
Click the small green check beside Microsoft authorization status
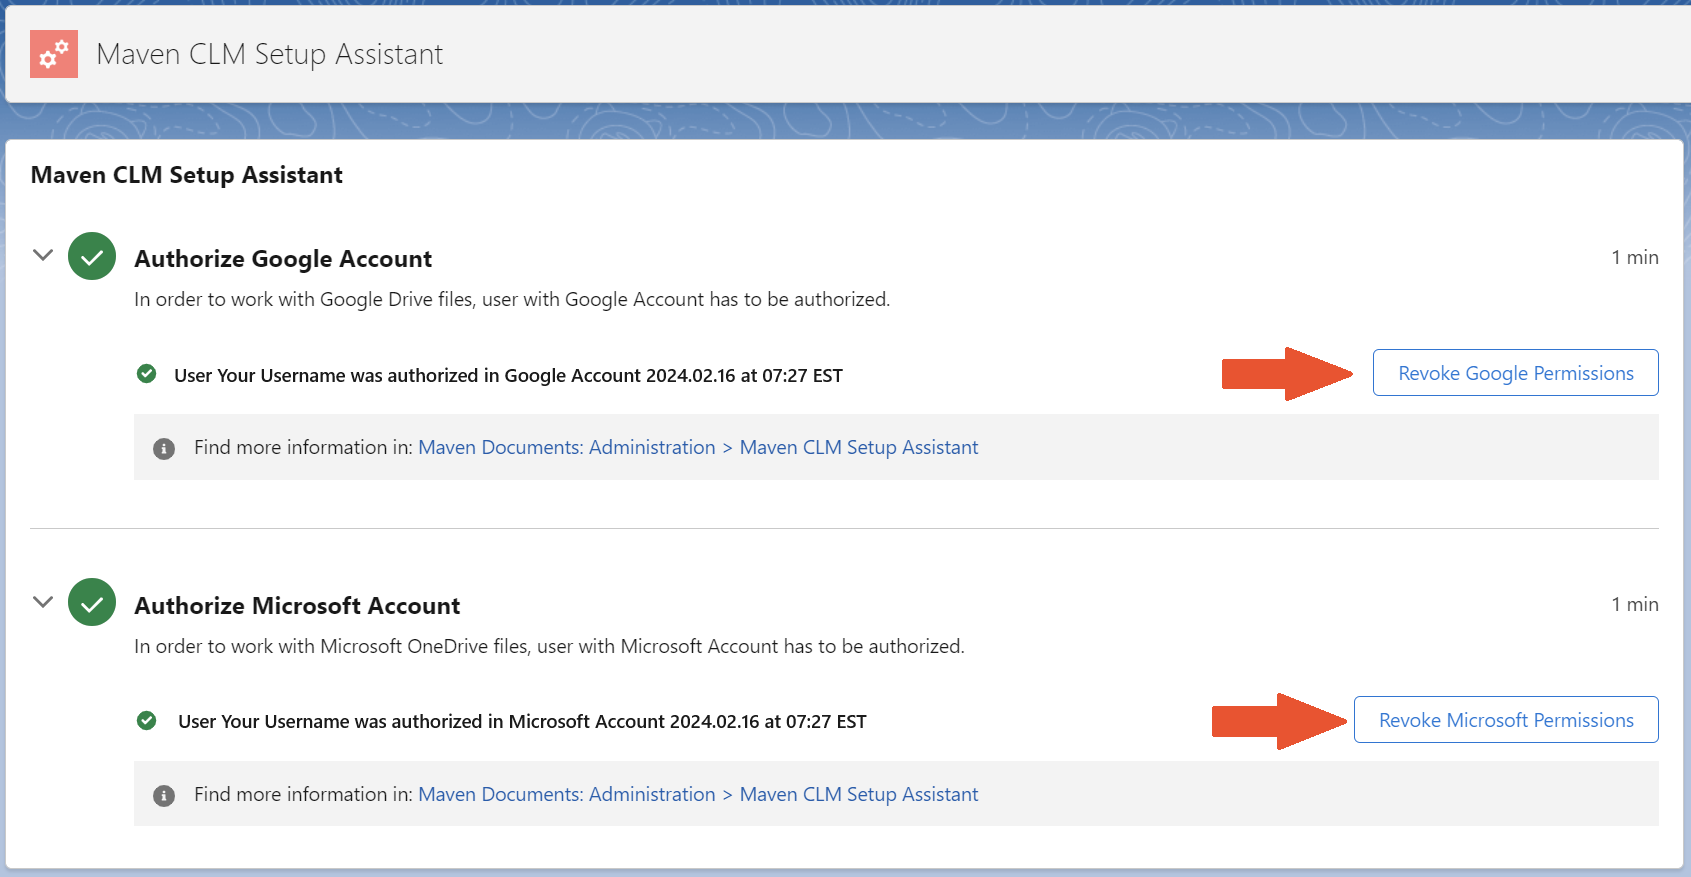pos(147,720)
